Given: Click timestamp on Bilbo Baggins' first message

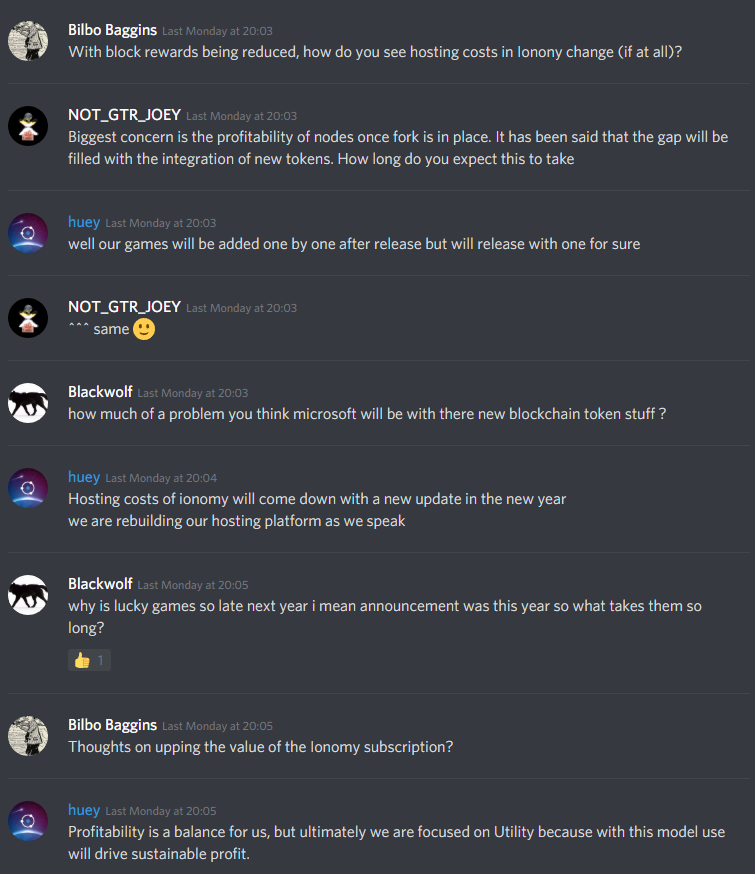Looking at the screenshot, I should coord(217,31).
